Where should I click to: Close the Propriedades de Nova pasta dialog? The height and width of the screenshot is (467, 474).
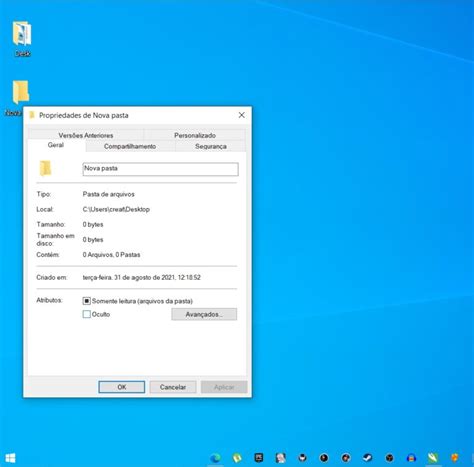[242, 115]
